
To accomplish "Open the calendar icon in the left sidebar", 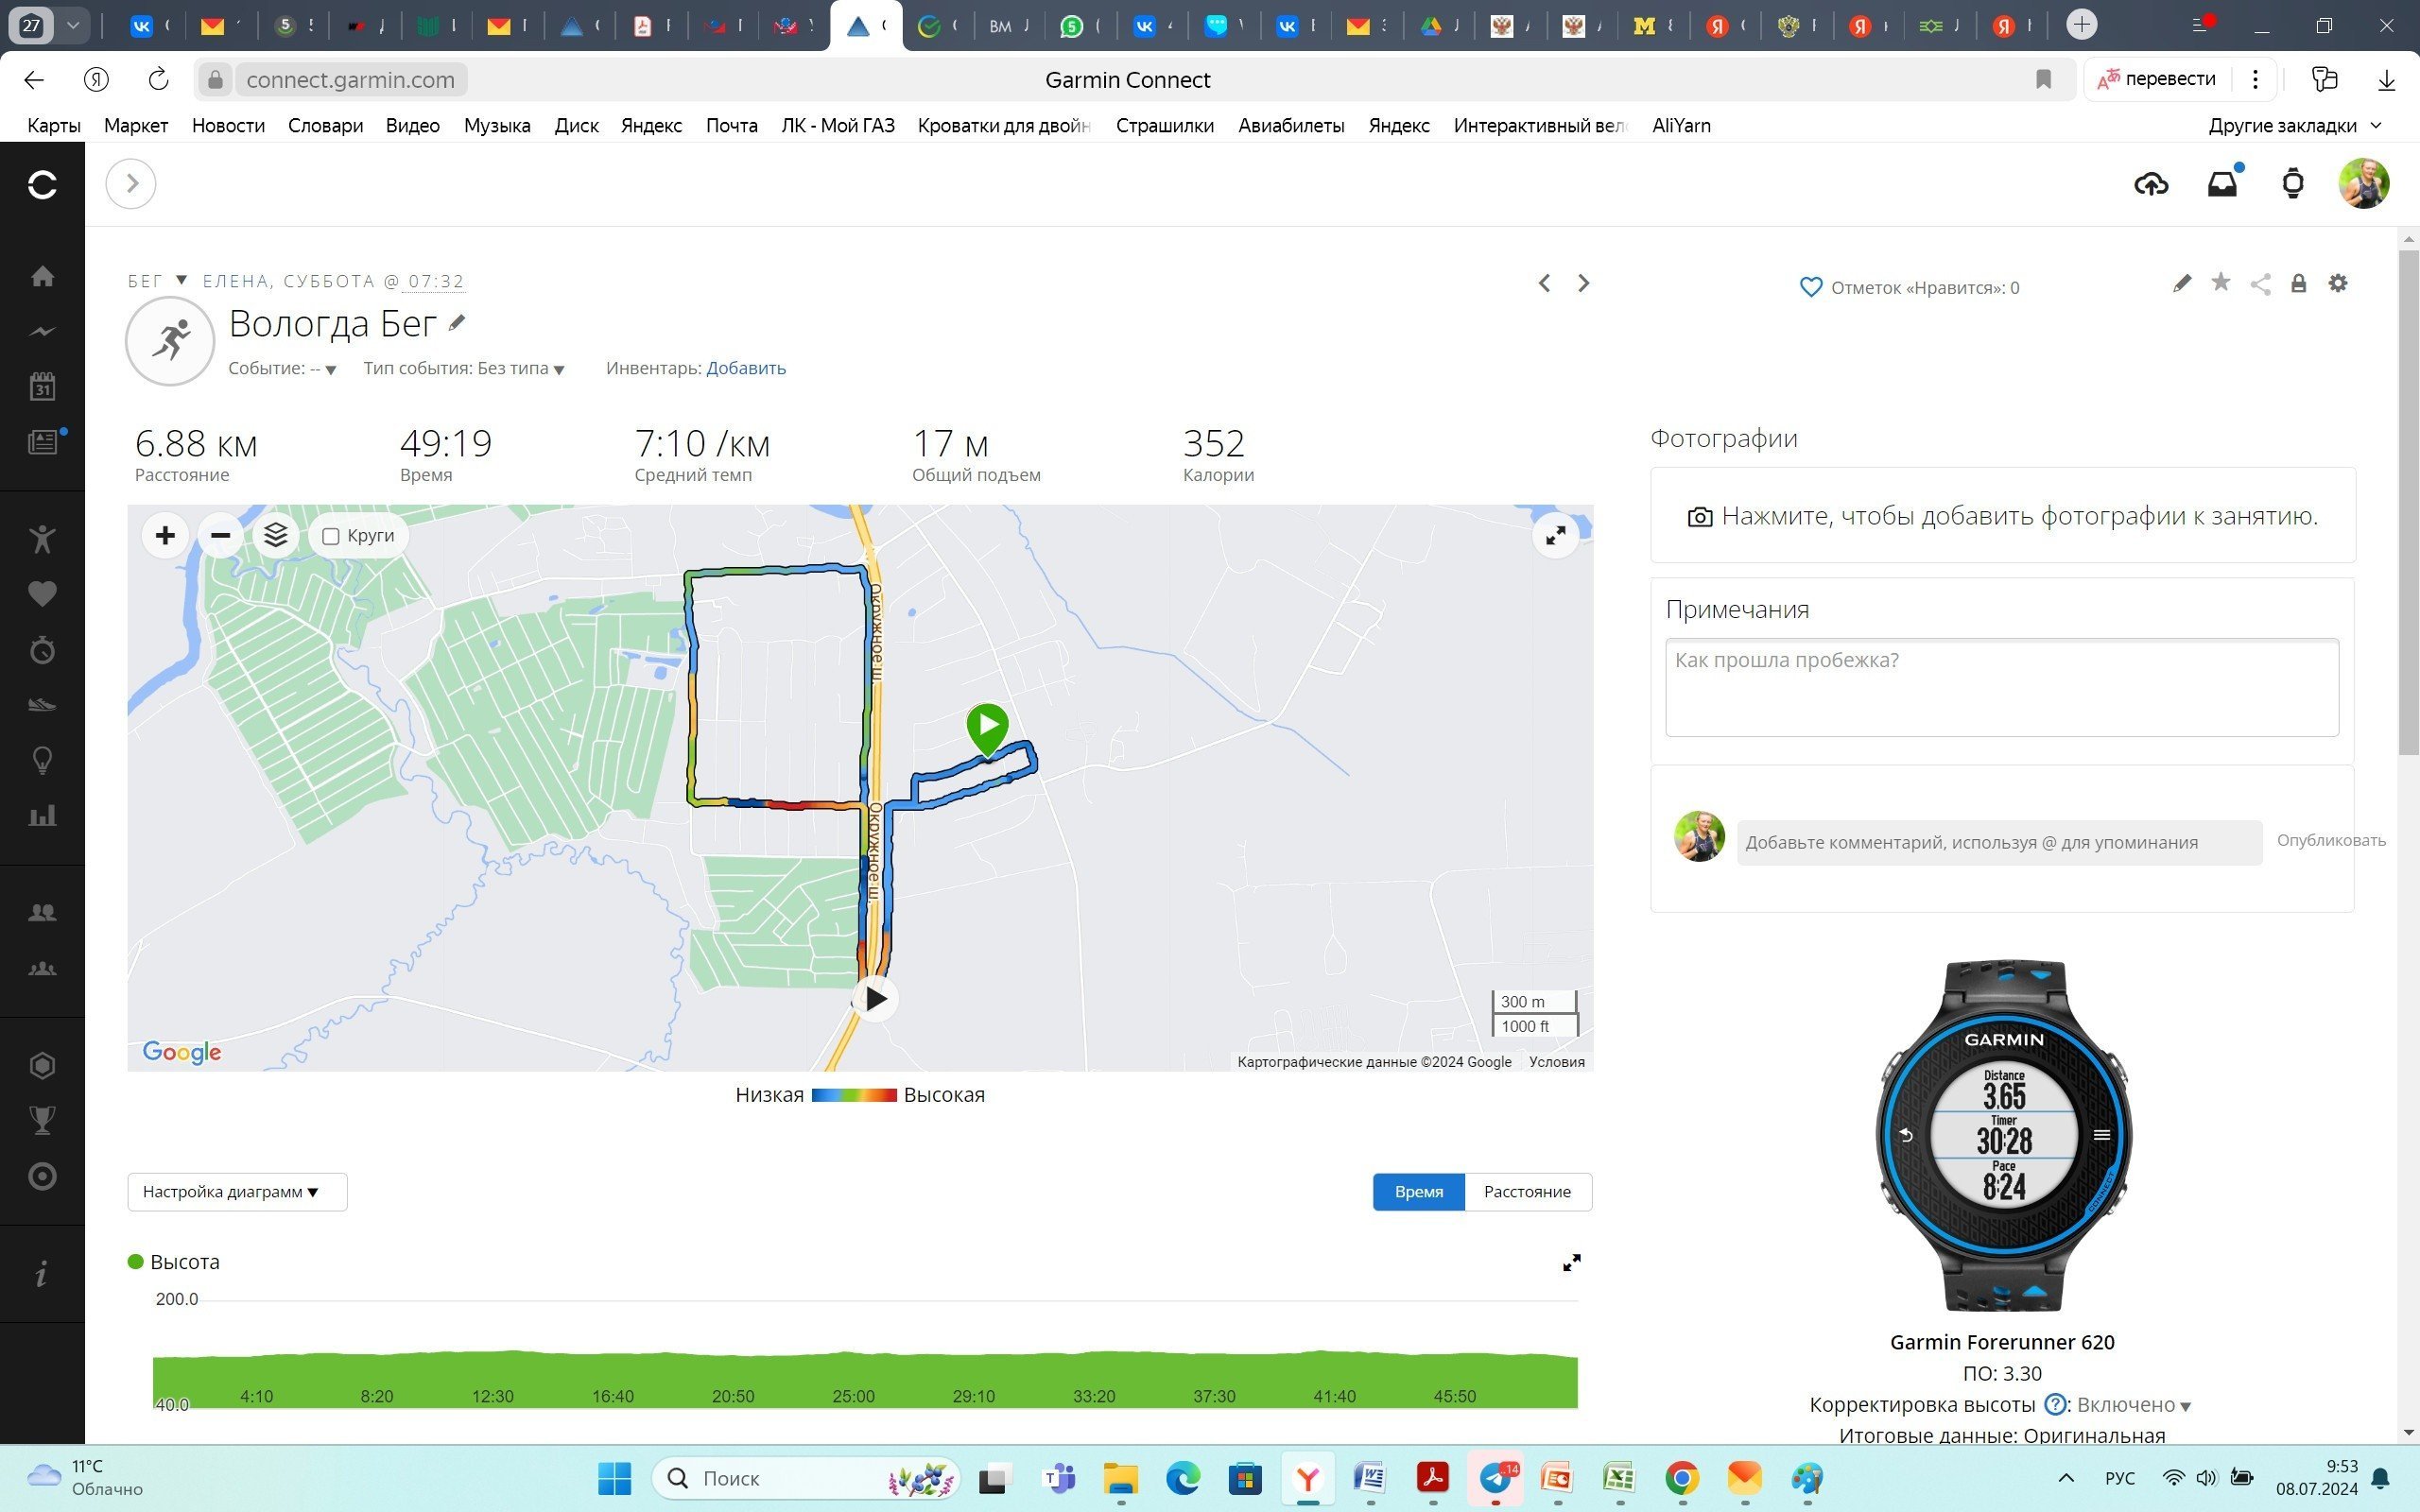I will tap(42, 386).
